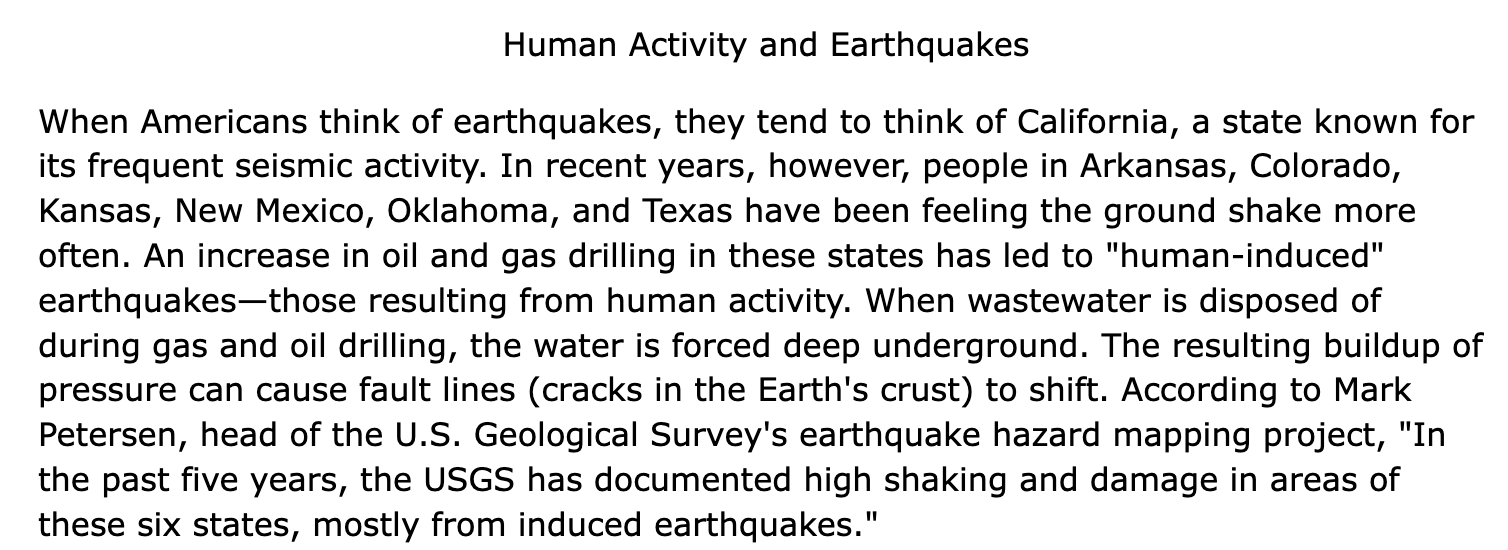Click the word "seismic" in the paragraph
The width and height of the screenshot is (1508, 550).
pos(308,168)
